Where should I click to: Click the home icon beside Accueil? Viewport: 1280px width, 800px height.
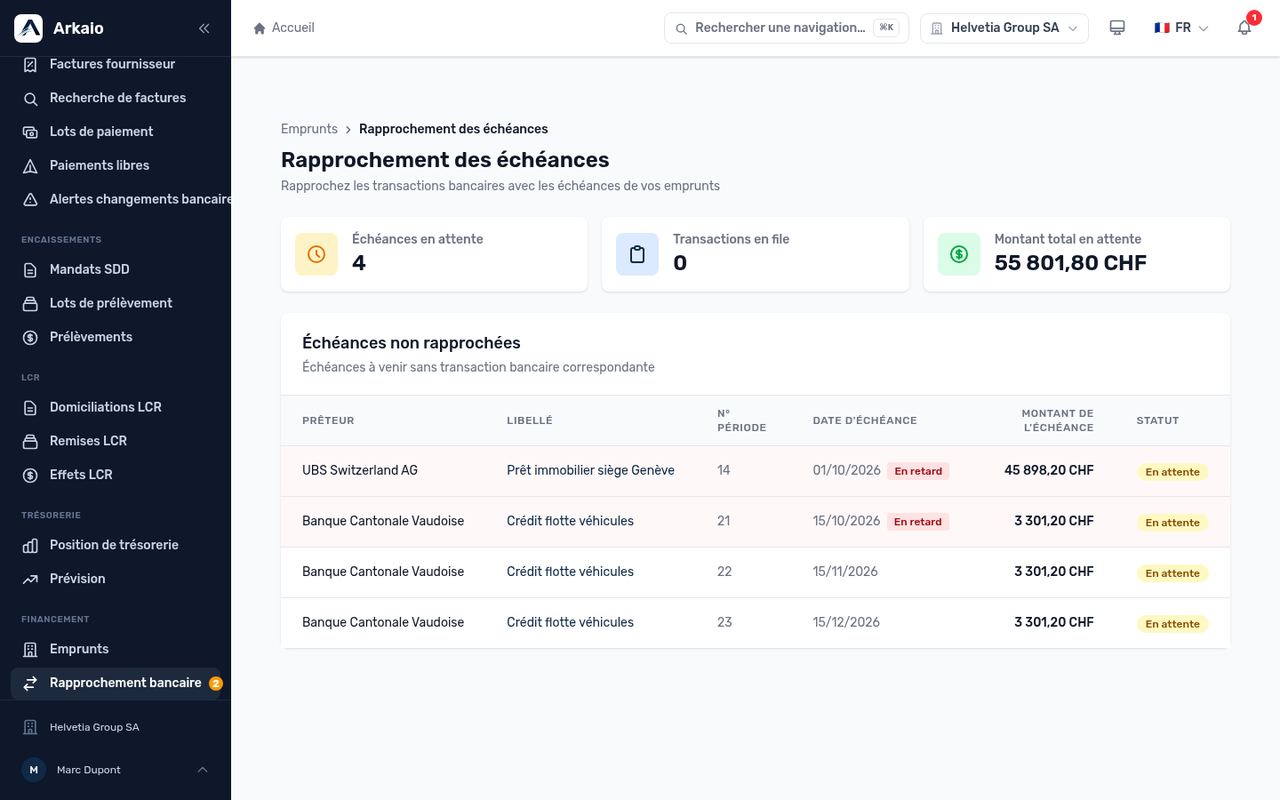point(260,28)
